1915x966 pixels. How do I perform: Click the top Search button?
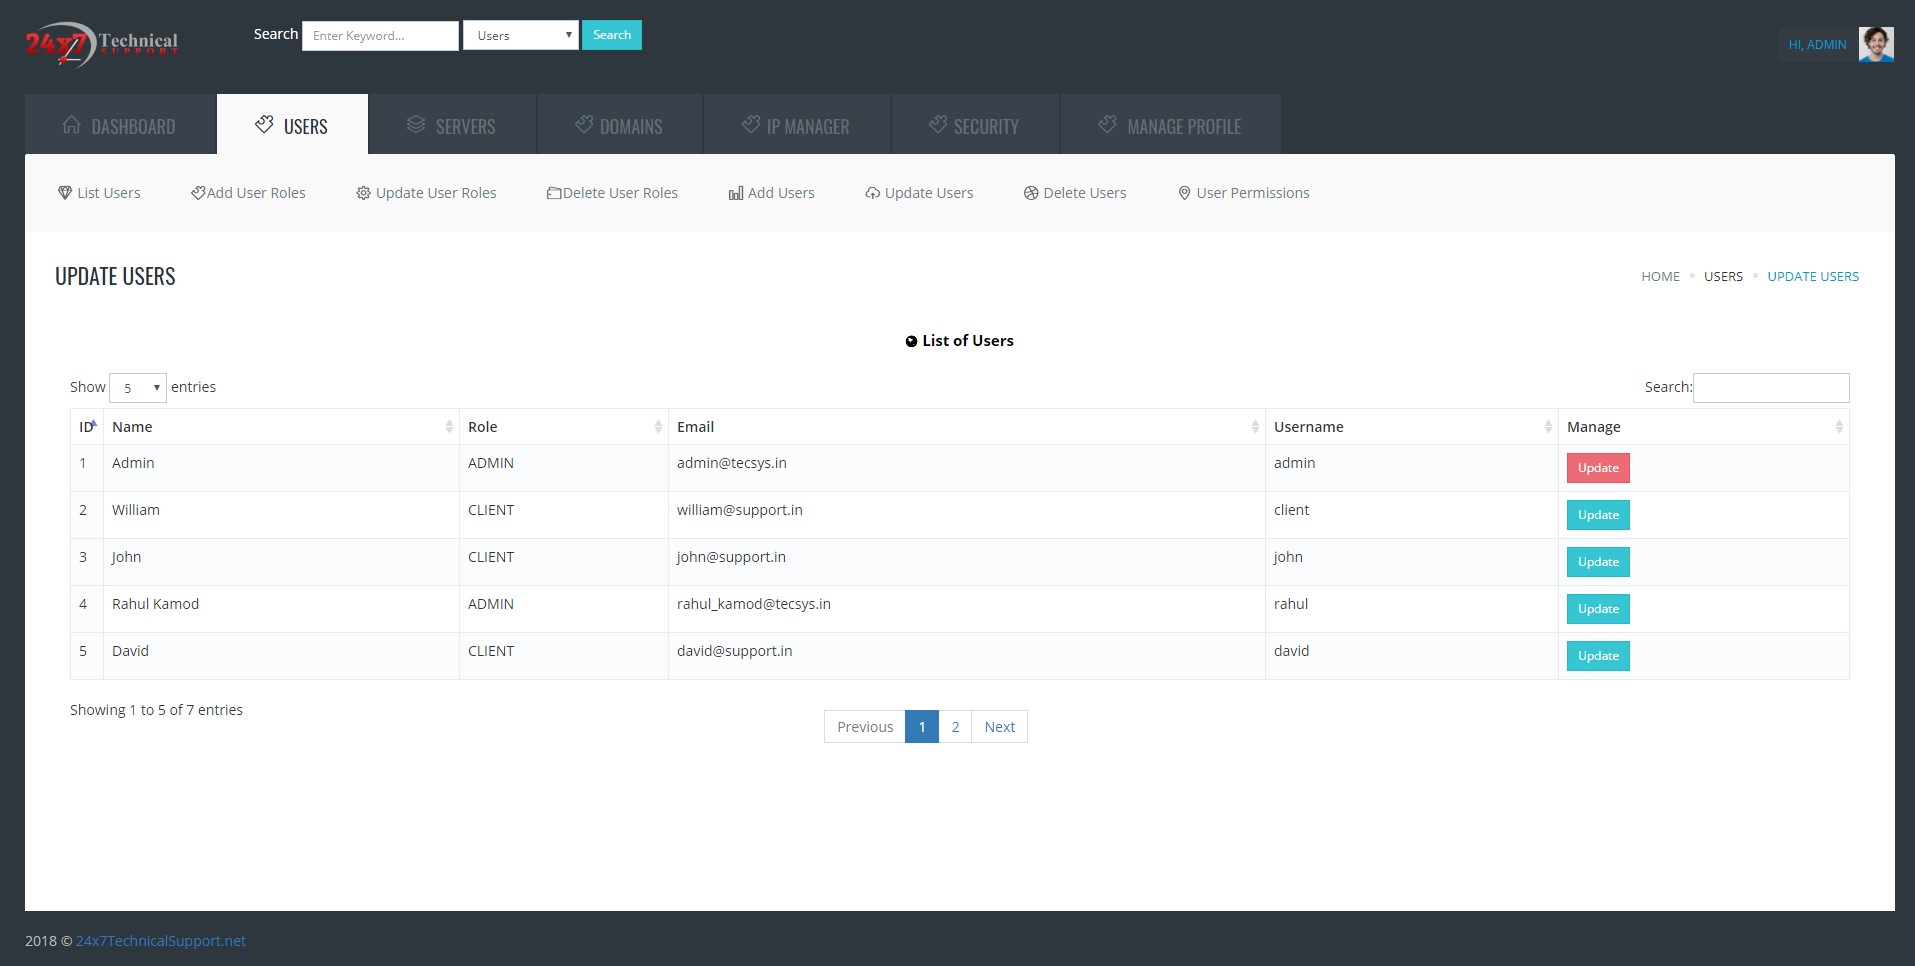pyautogui.click(x=612, y=35)
